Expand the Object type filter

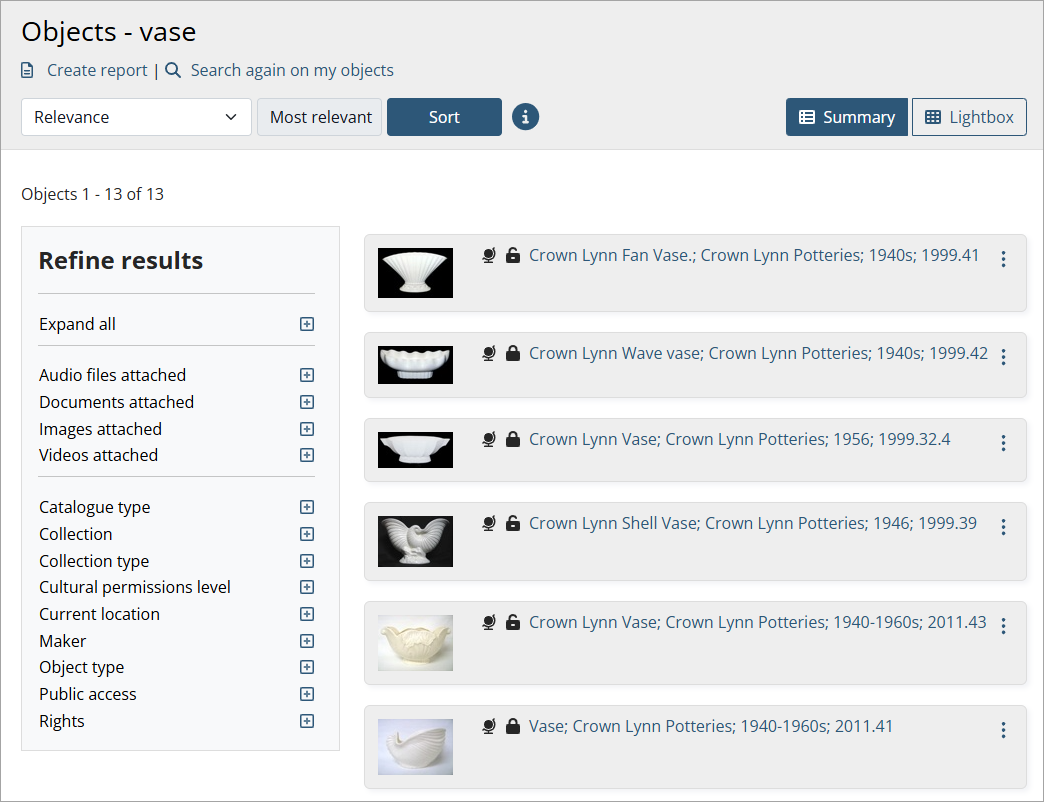click(307, 668)
